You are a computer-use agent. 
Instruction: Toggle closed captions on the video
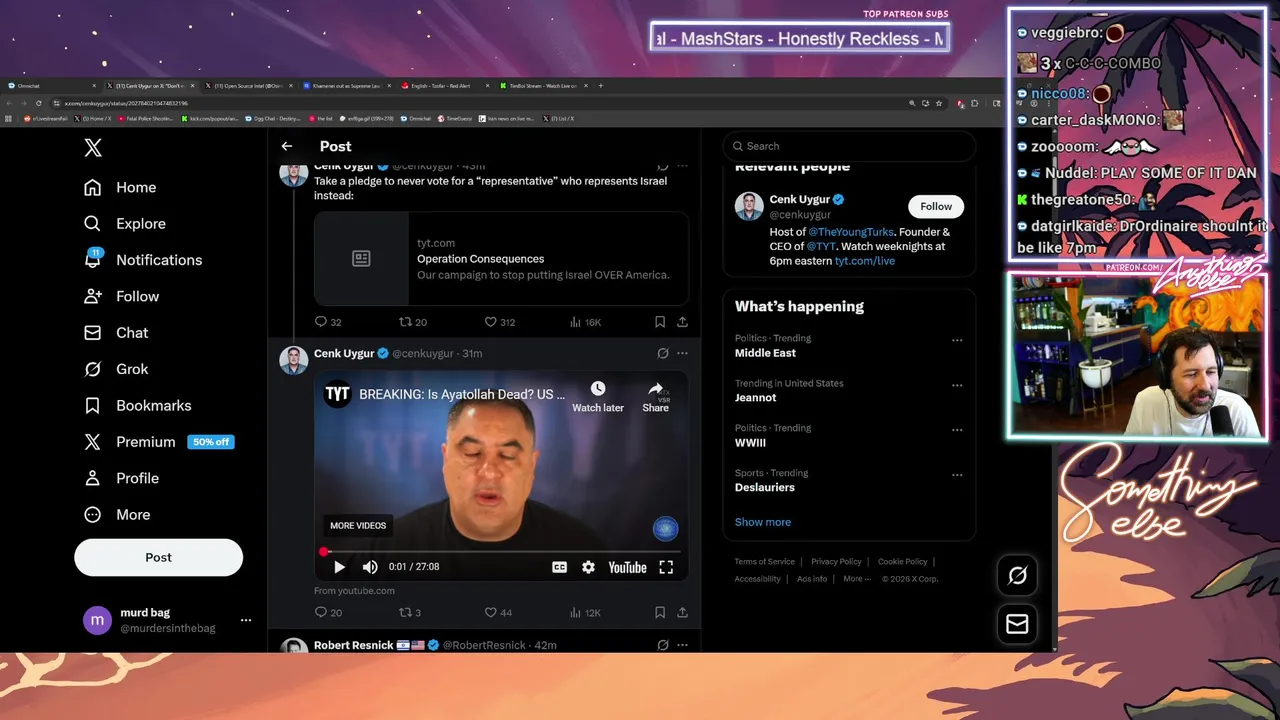click(x=559, y=567)
